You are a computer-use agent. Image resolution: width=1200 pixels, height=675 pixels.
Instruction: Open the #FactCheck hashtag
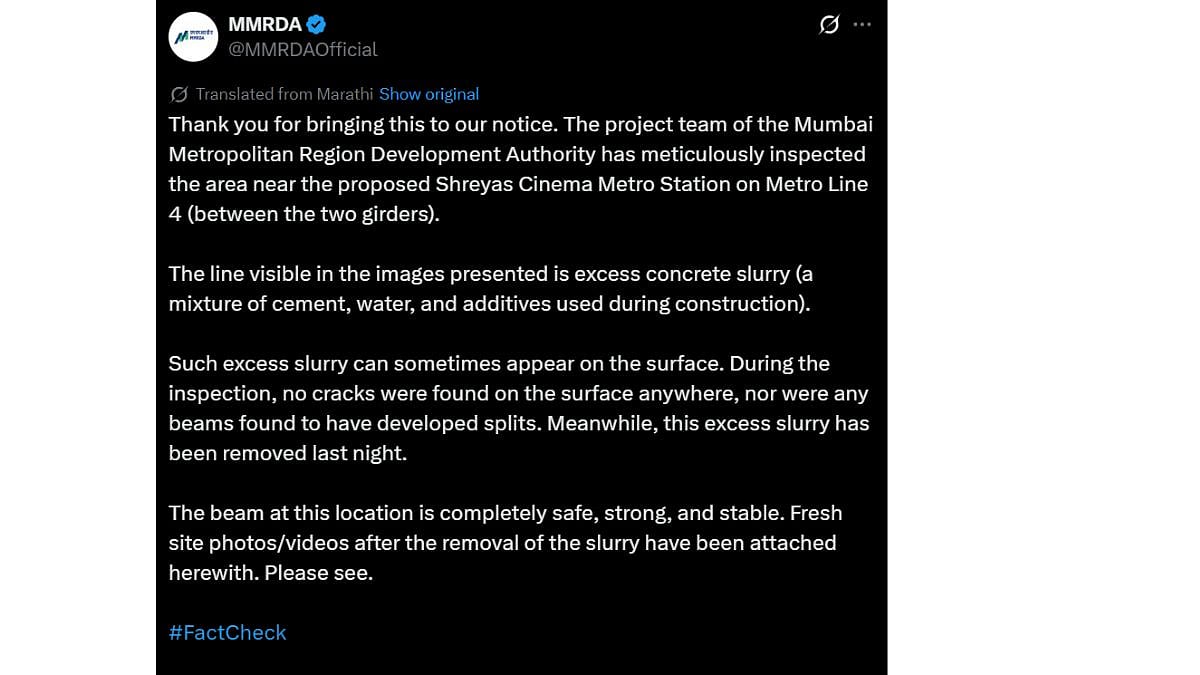(228, 632)
